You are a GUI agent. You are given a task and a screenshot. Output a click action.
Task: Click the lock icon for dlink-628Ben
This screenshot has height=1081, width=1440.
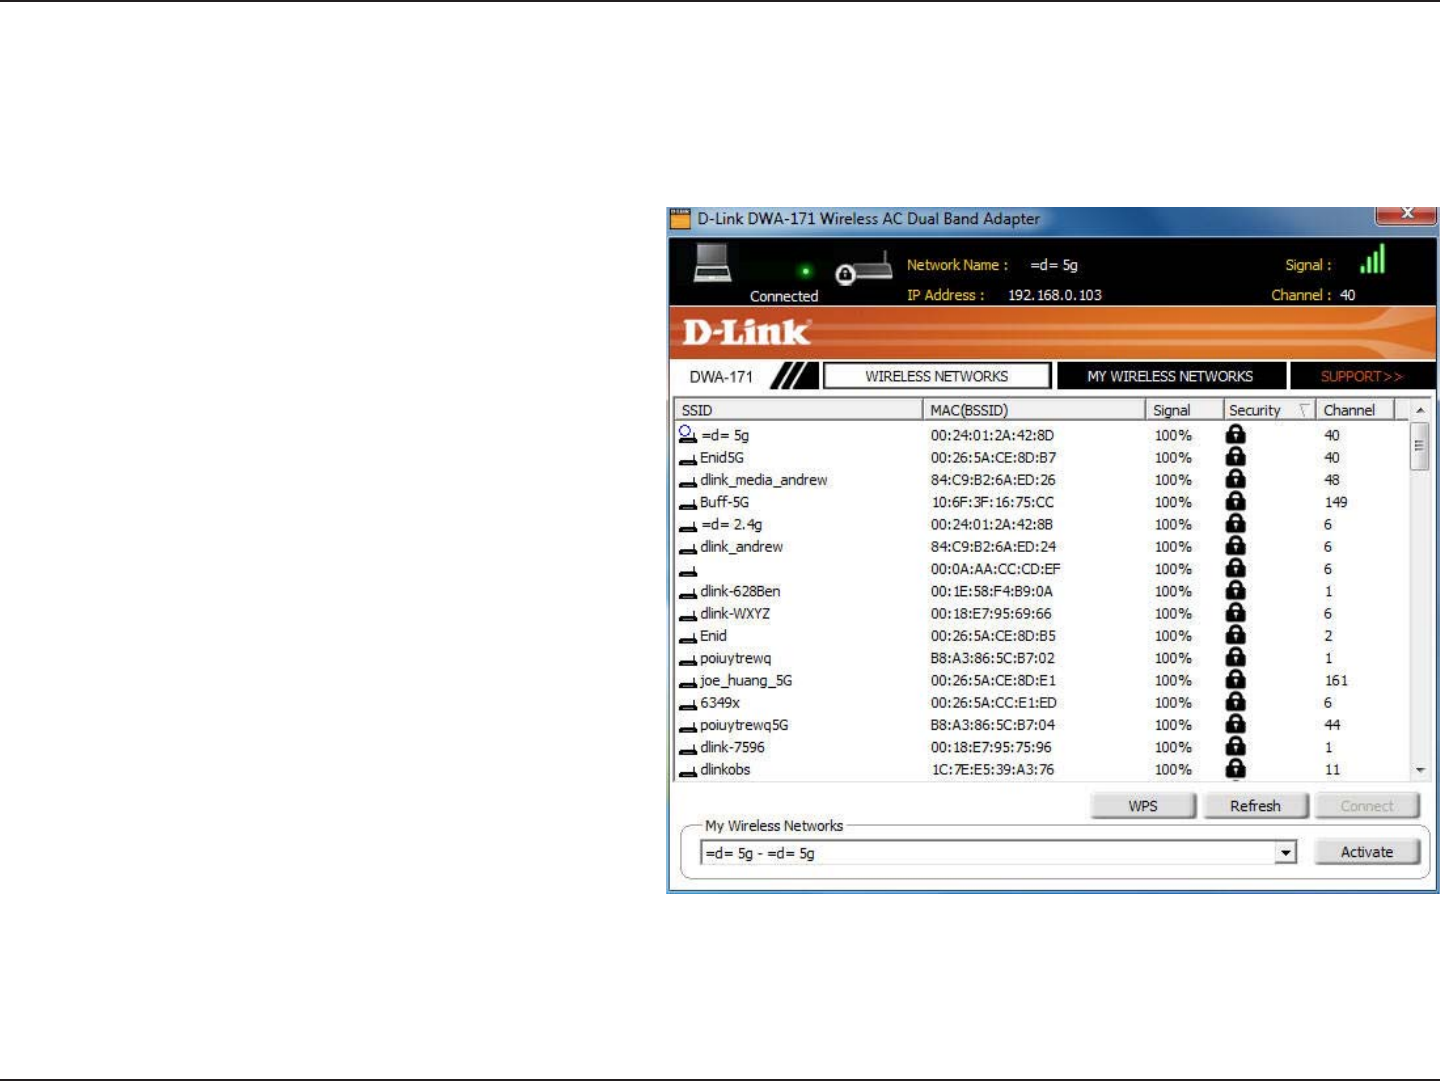coord(1236,590)
